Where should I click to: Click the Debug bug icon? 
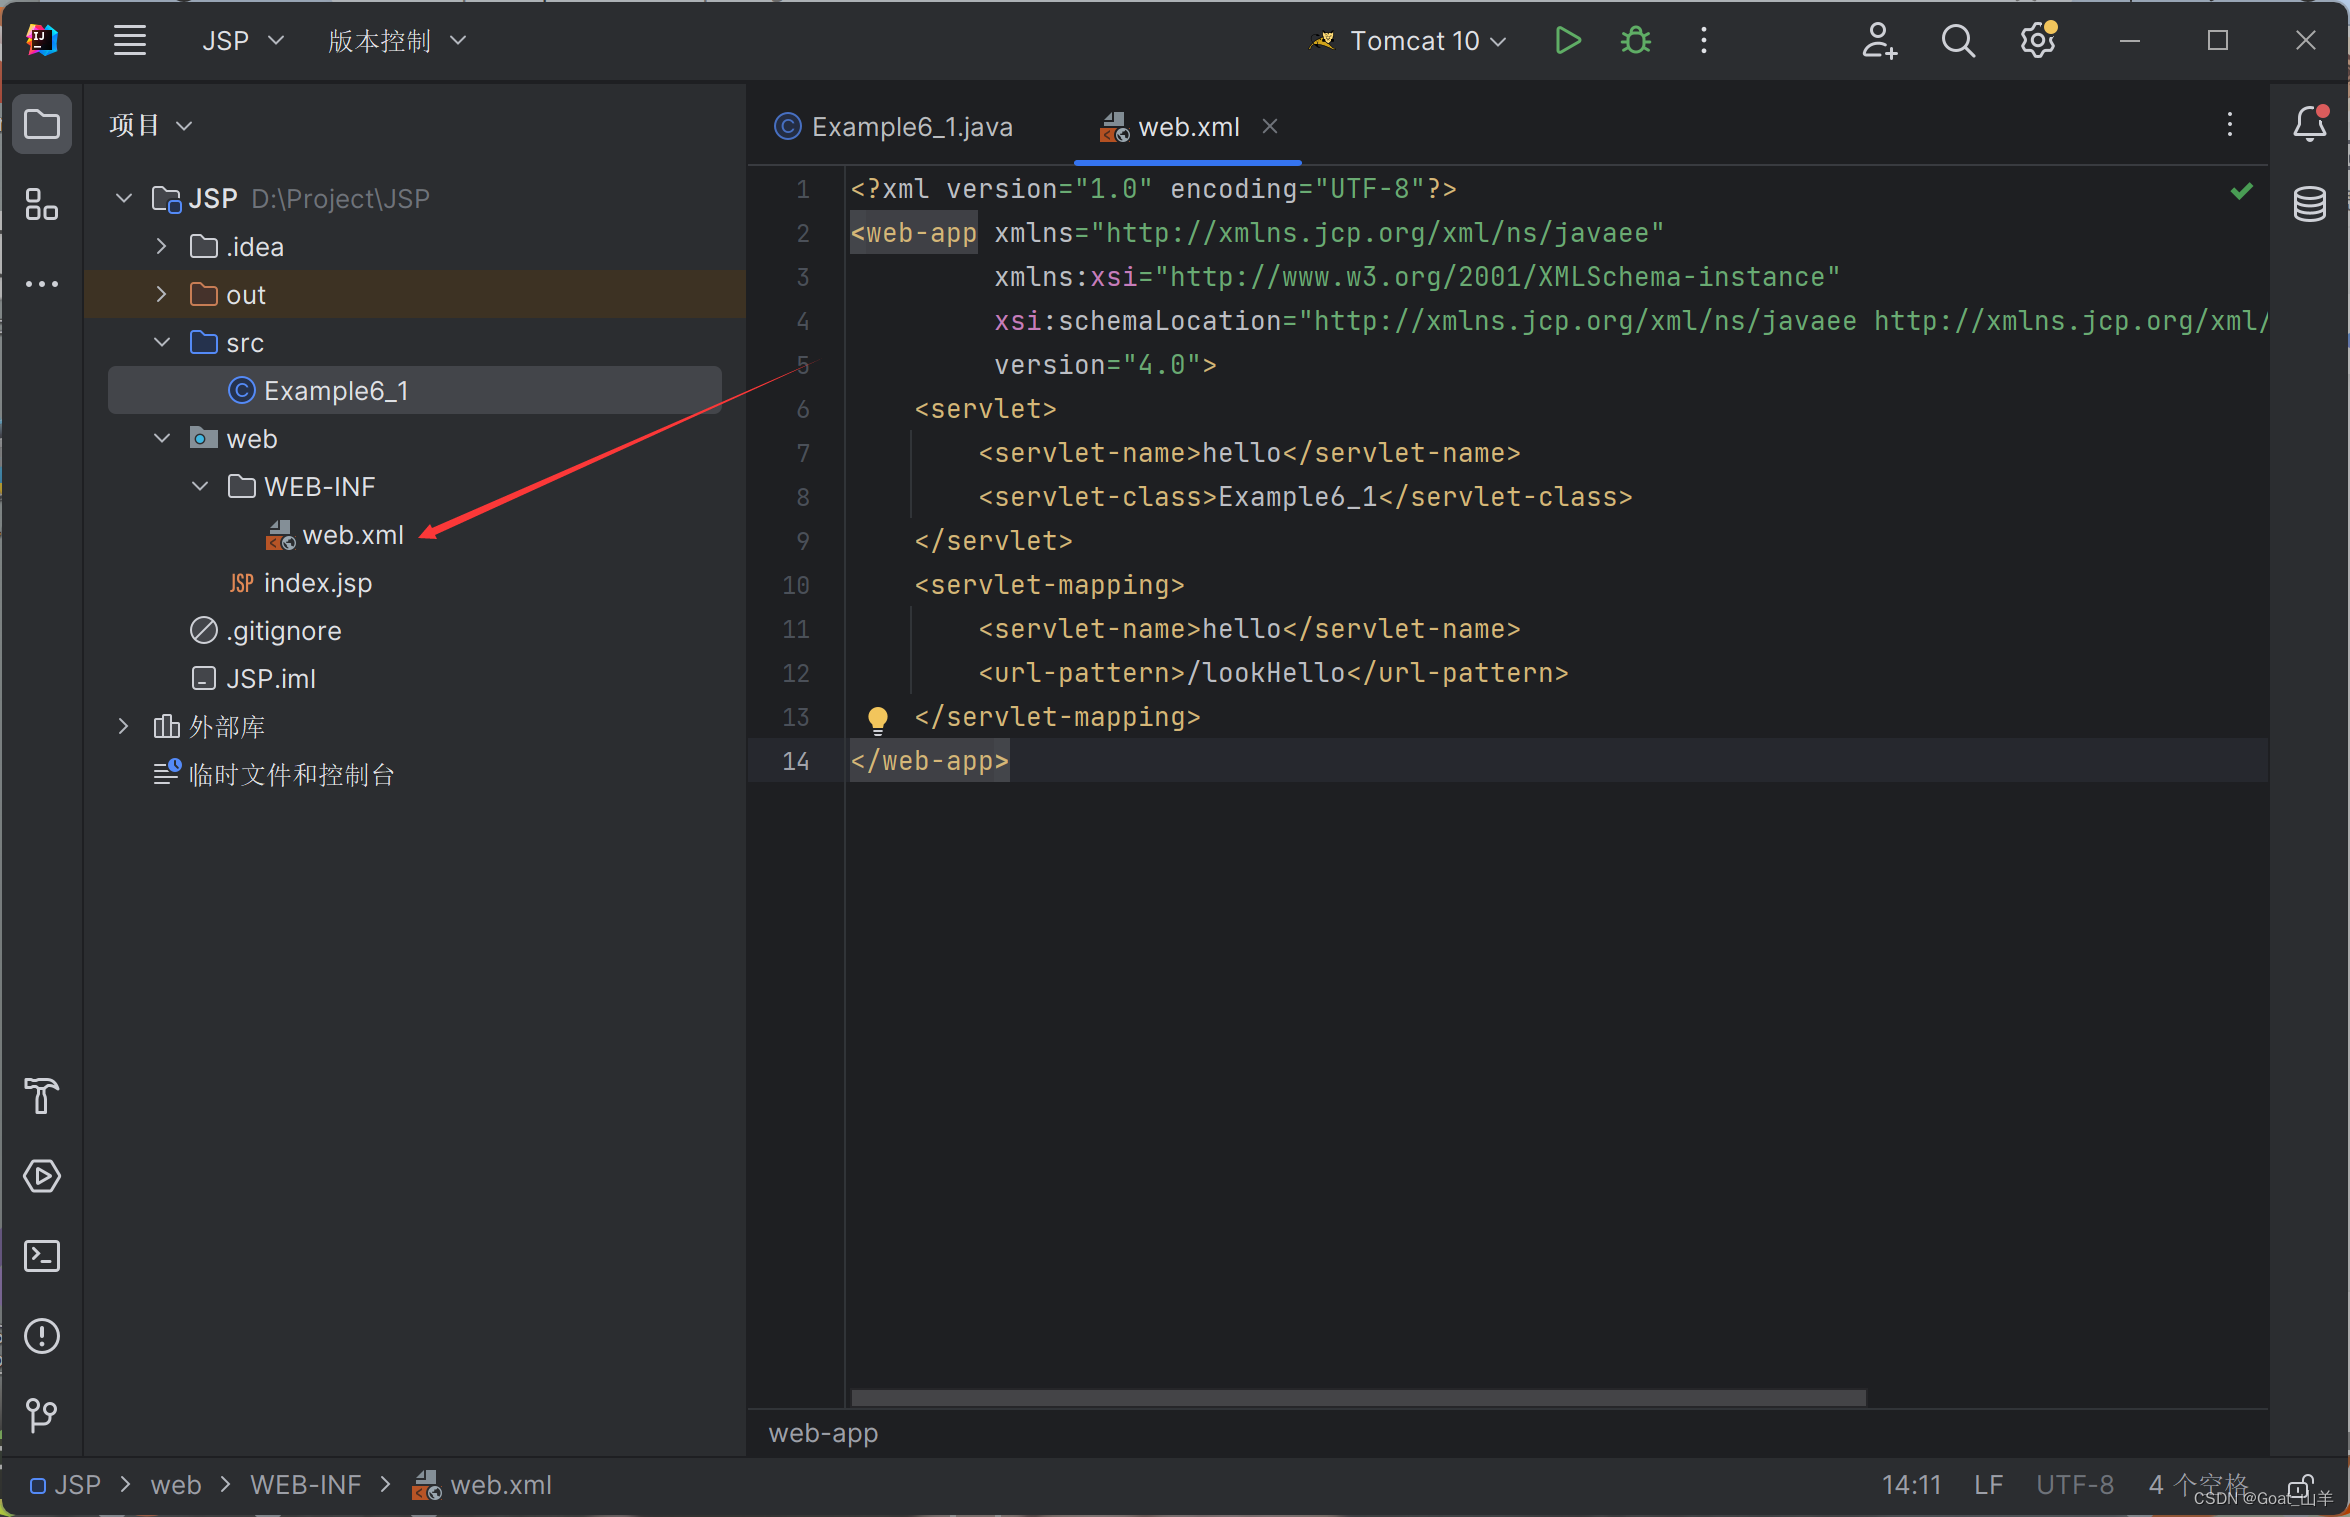pyautogui.click(x=1636, y=41)
